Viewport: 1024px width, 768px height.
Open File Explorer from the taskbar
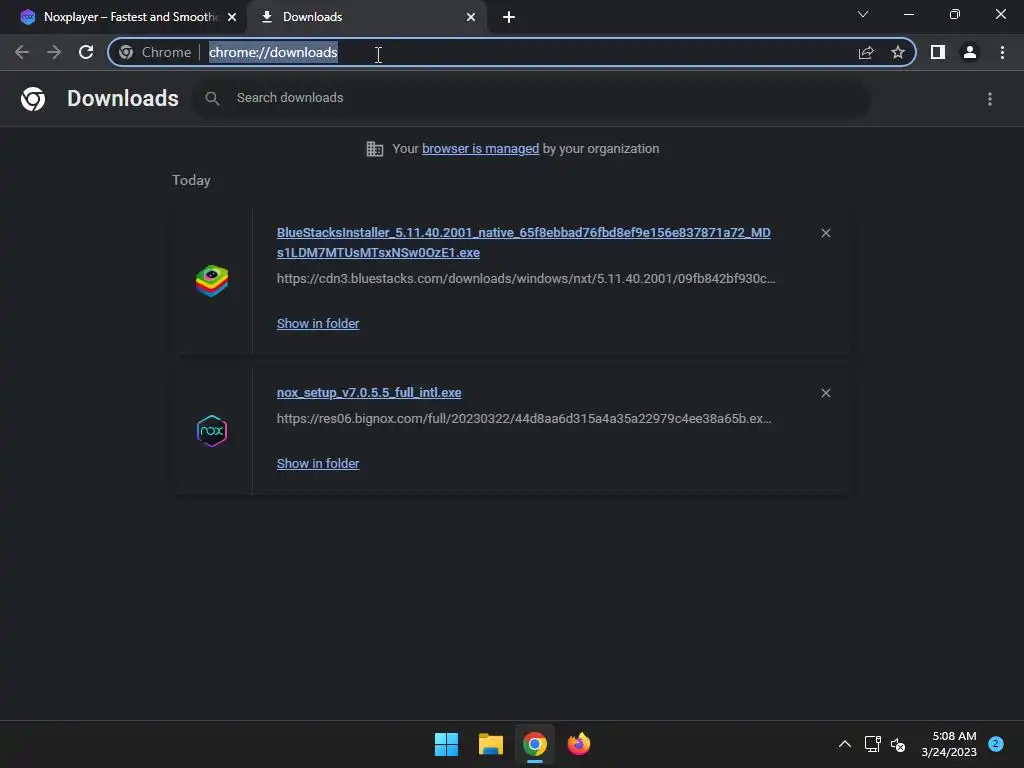pos(490,744)
